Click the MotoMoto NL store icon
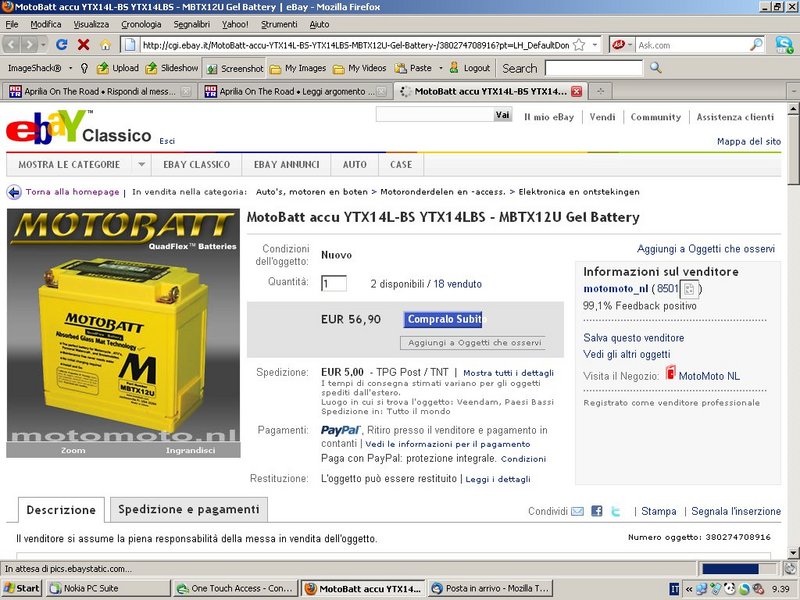This screenshot has width=800, height=600. click(x=670, y=372)
